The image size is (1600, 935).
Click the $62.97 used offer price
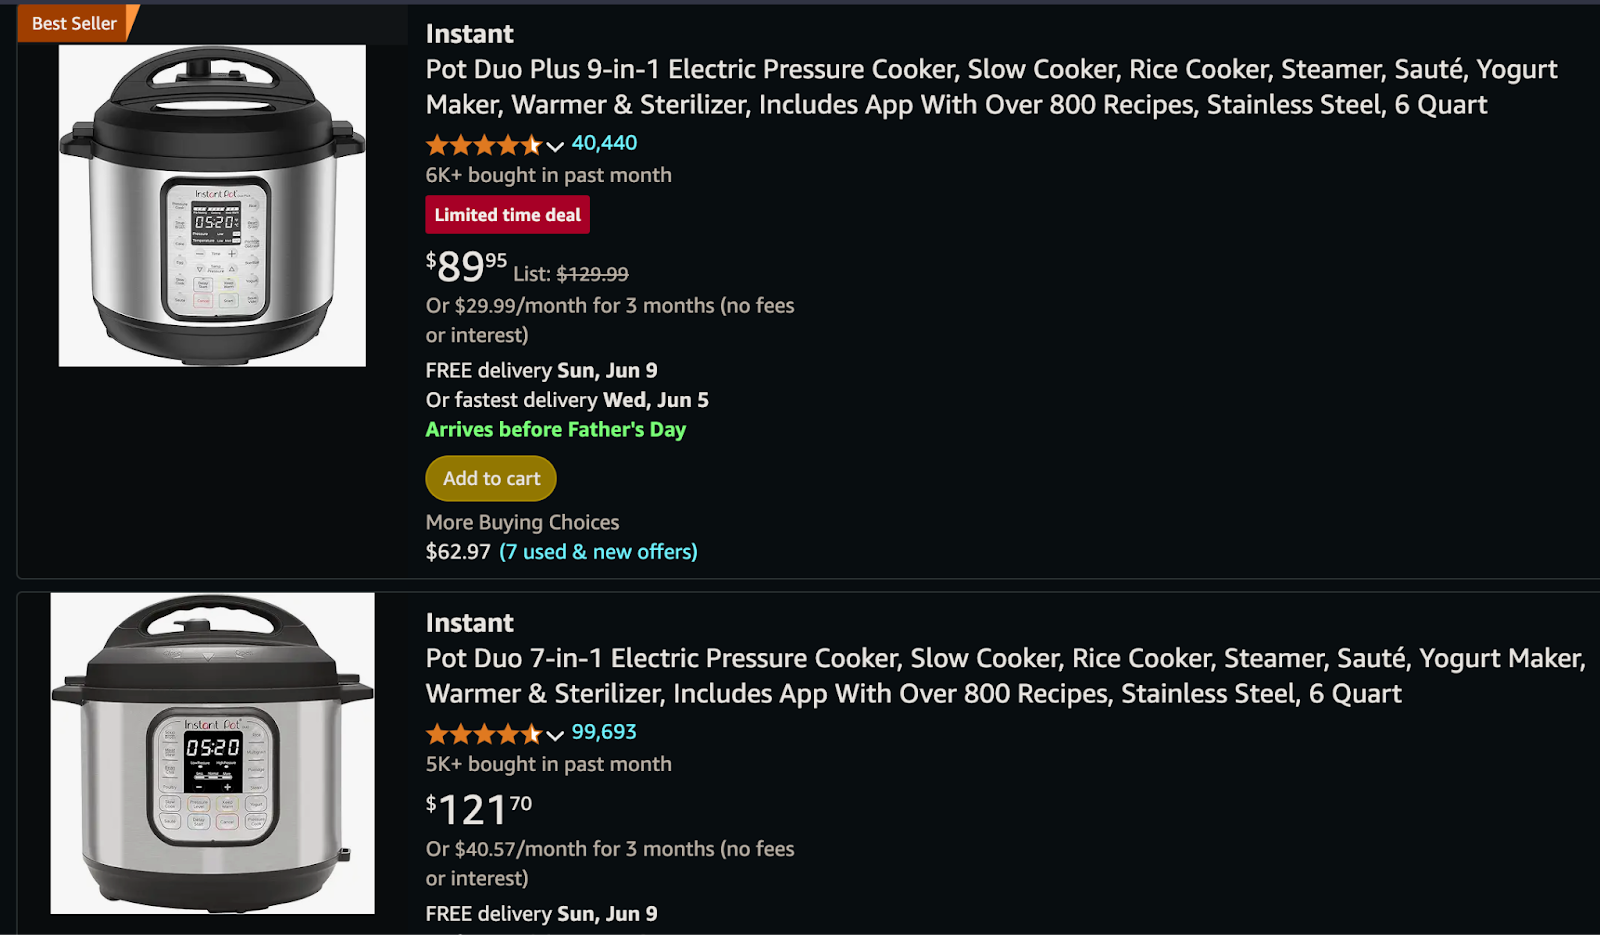pos(458,551)
